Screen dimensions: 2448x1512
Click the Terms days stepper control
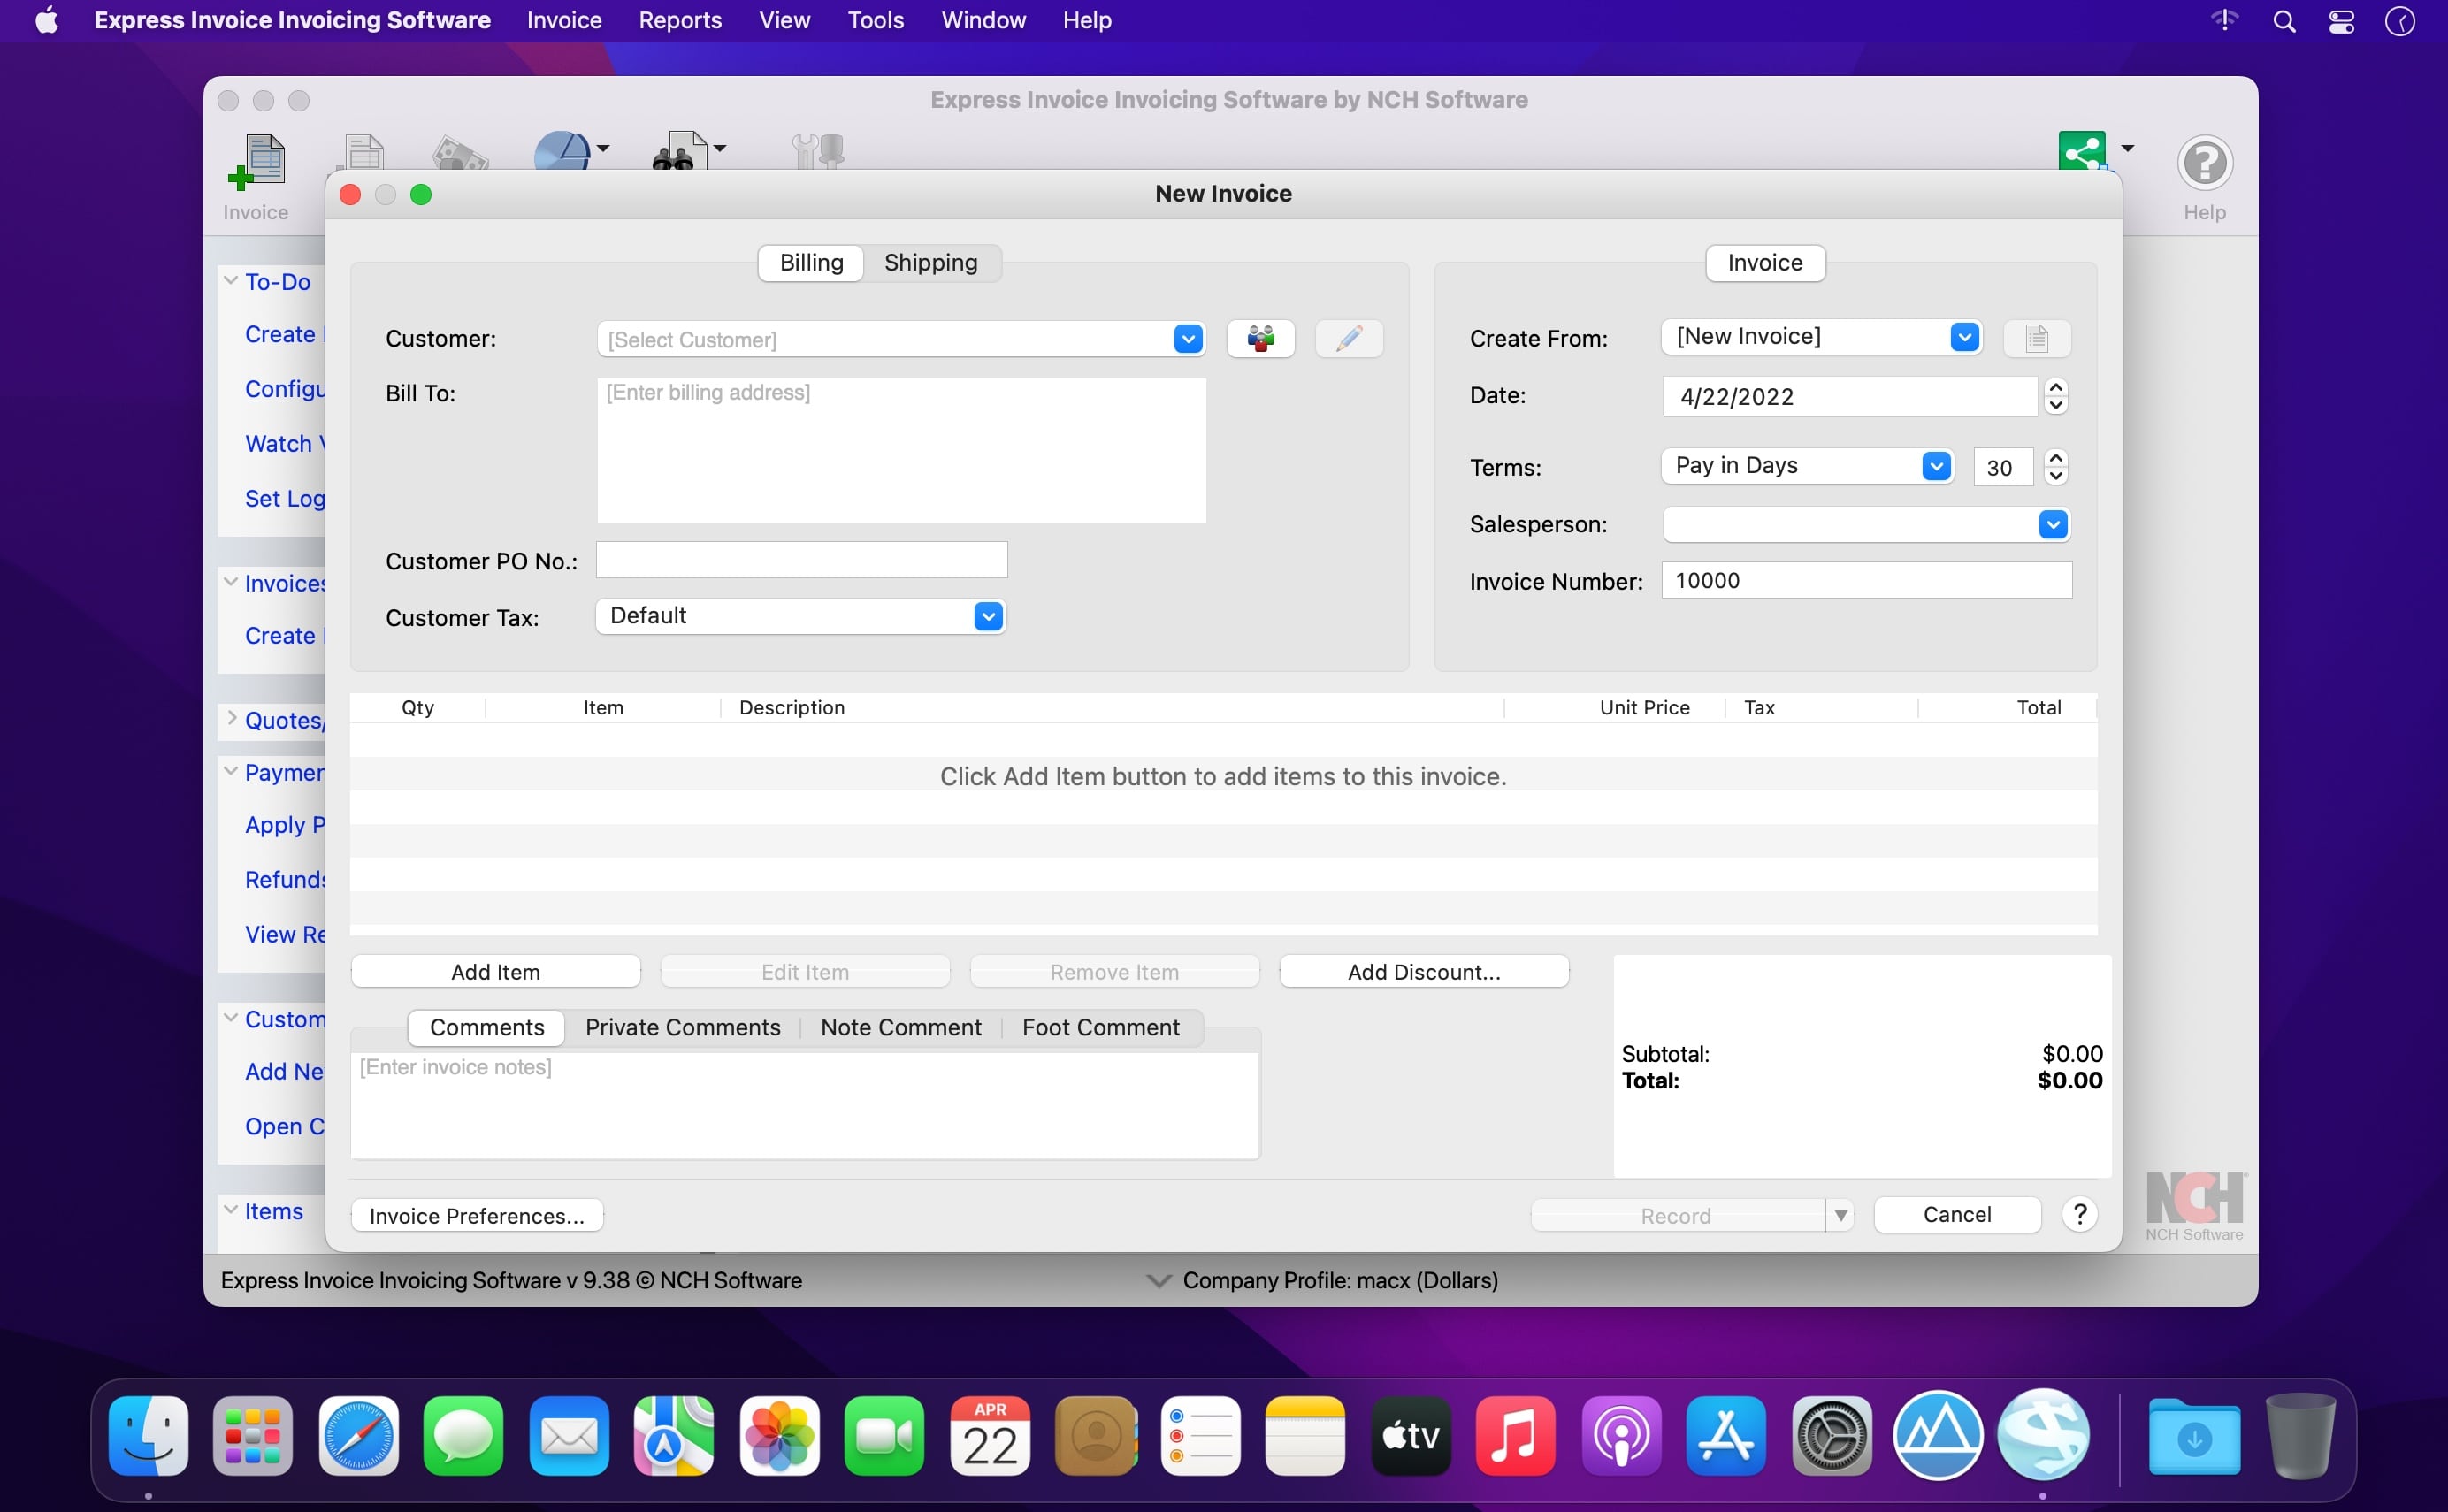[x=2056, y=467]
